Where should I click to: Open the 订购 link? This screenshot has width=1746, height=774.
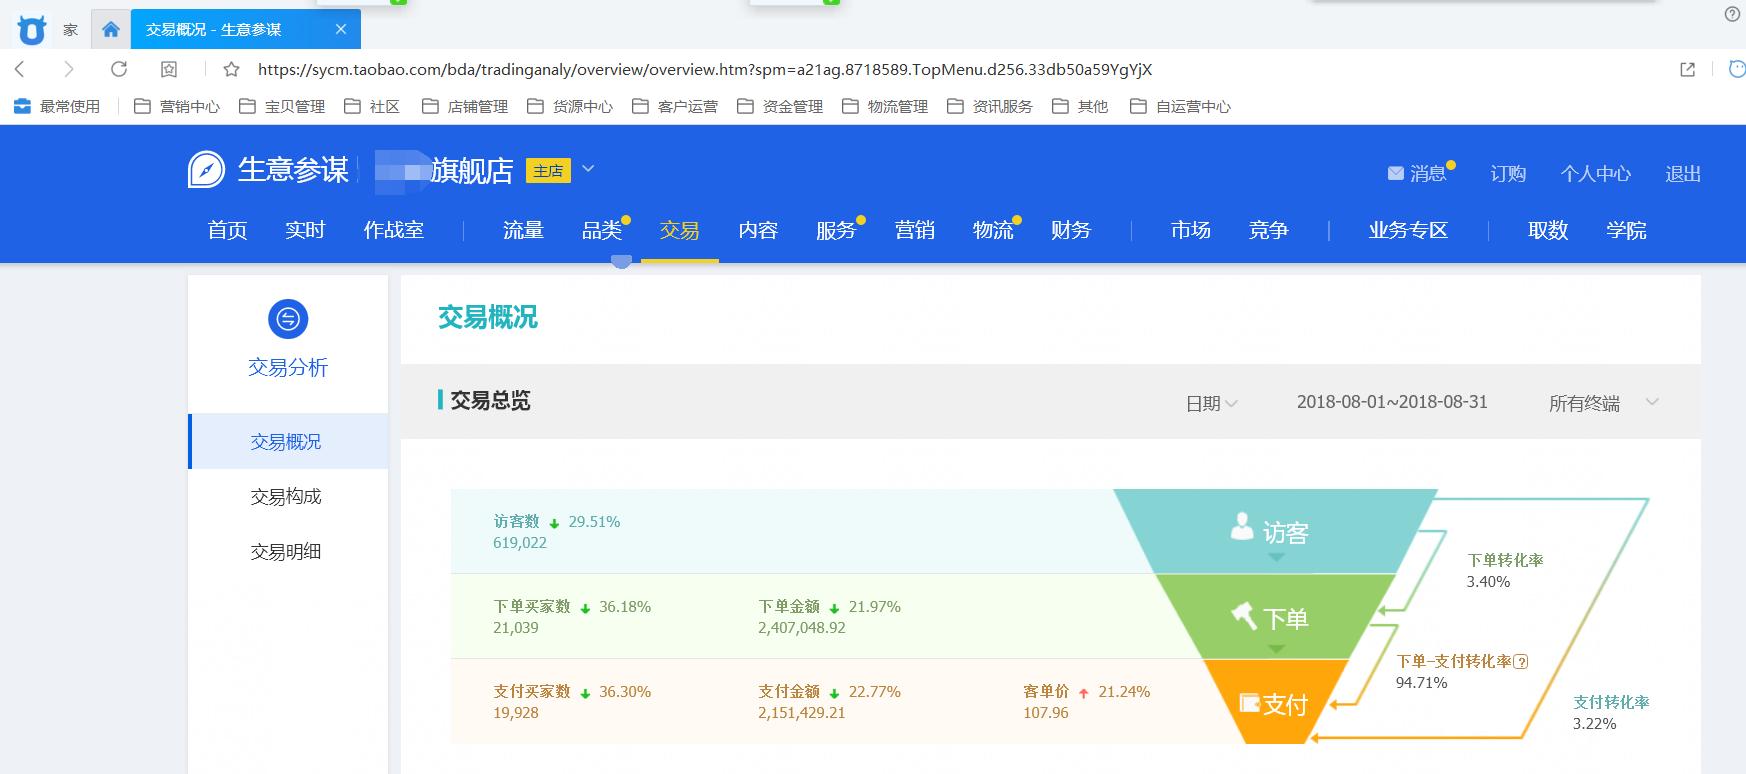(1508, 173)
